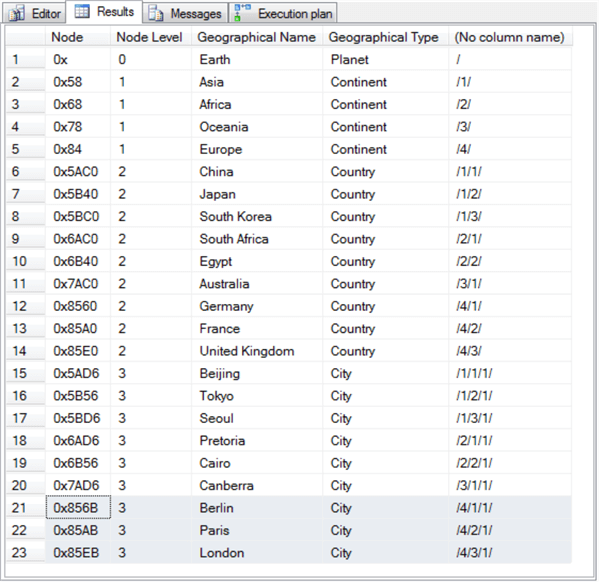Viewport: 599px width, 582px height.
Task: Click the Beijing cell
Action: point(257,373)
